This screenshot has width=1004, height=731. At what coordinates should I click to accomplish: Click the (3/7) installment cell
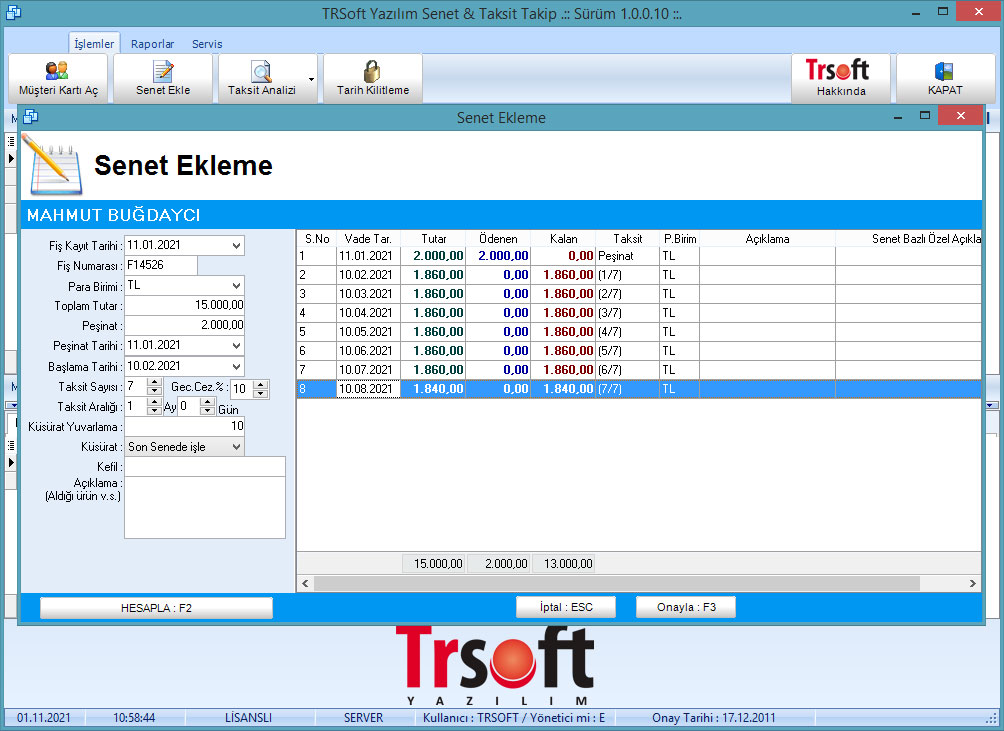[x=628, y=313]
